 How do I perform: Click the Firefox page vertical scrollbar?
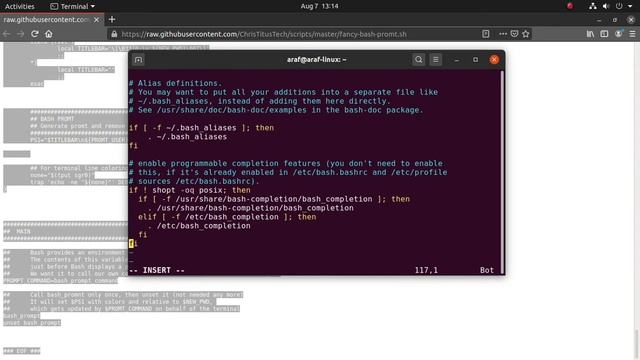tap(636, 344)
